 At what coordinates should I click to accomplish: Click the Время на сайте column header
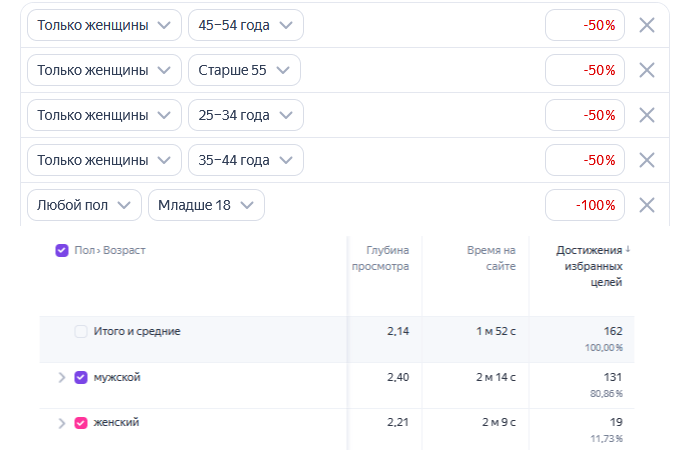click(490, 258)
